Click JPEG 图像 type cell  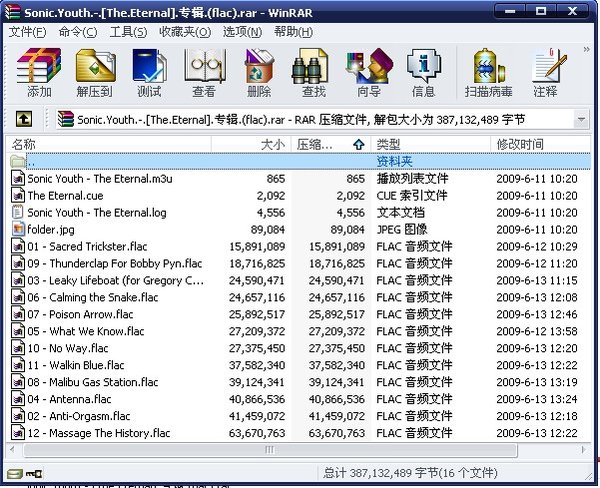(x=402, y=229)
